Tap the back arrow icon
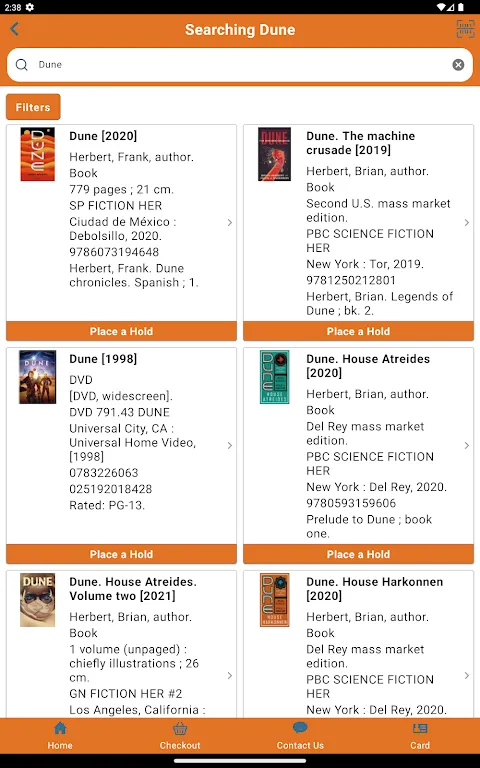480x768 pixels. coord(14,29)
